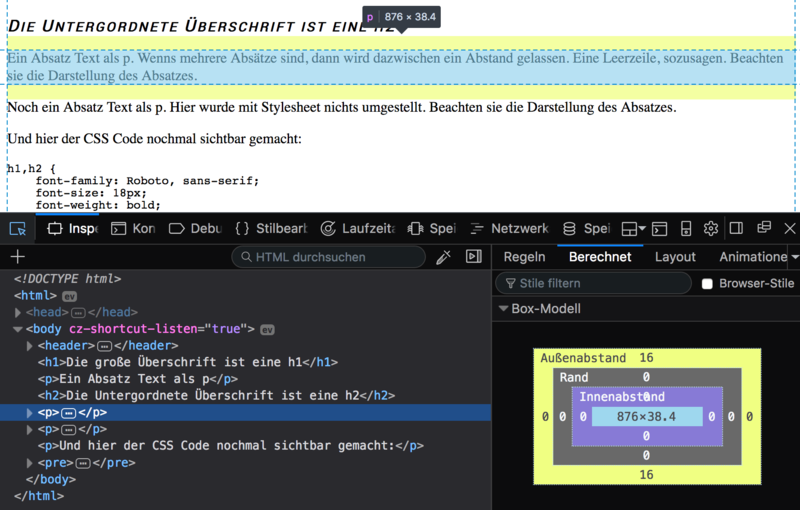The width and height of the screenshot is (800, 510).
Task: Click the h2 heading on the page
Action: [202, 26]
